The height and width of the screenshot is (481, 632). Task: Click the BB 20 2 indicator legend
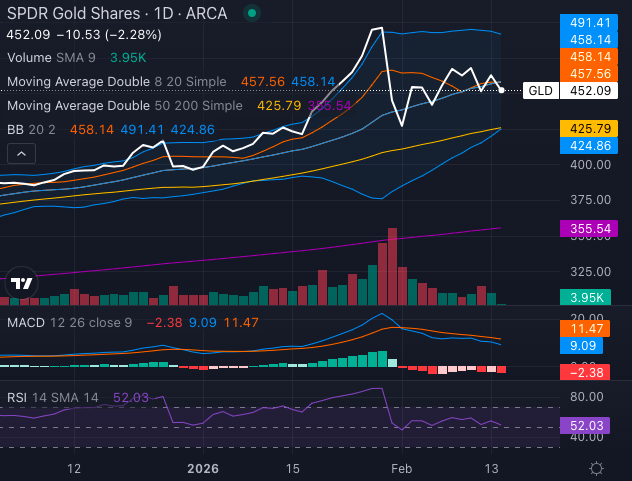[28, 129]
